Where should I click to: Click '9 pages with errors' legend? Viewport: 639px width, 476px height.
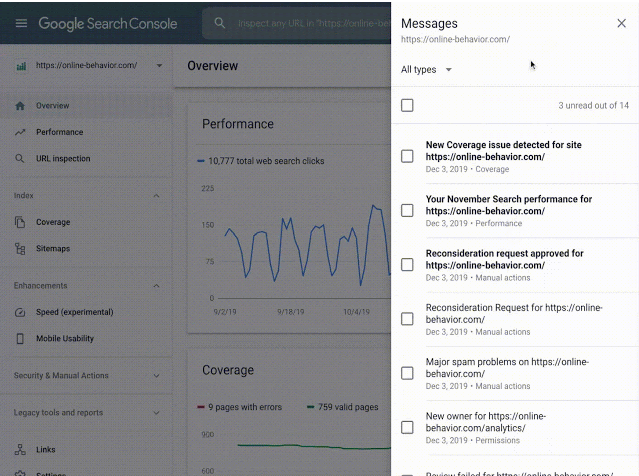point(240,407)
